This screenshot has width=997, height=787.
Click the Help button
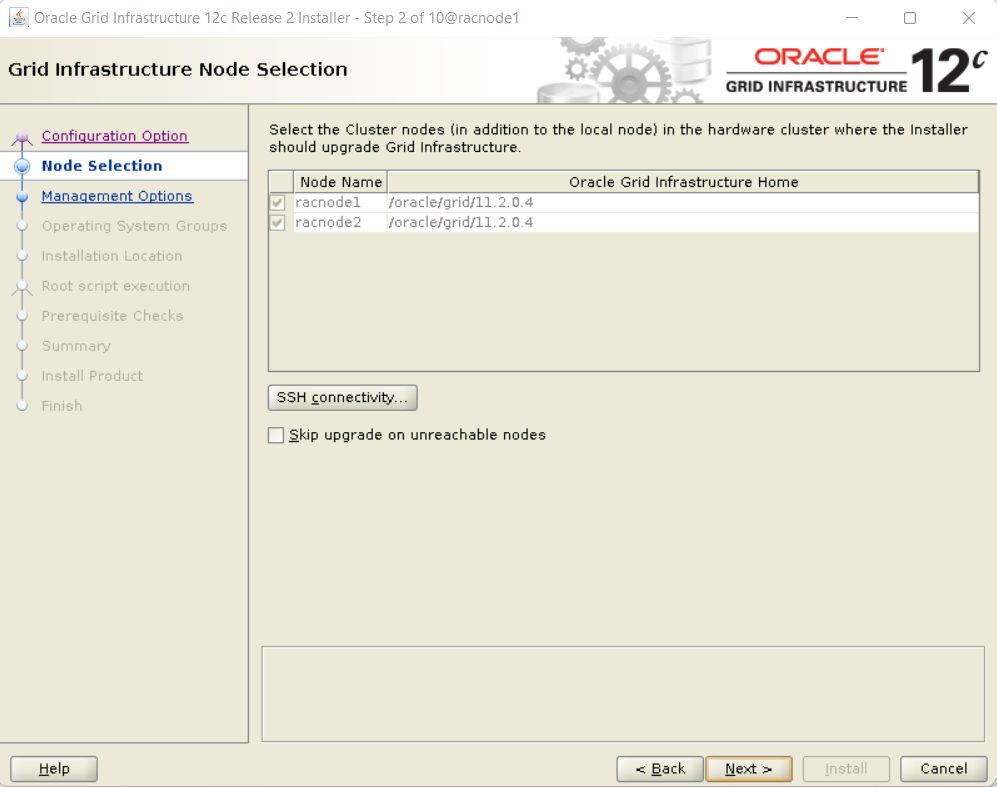(x=54, y=769)
